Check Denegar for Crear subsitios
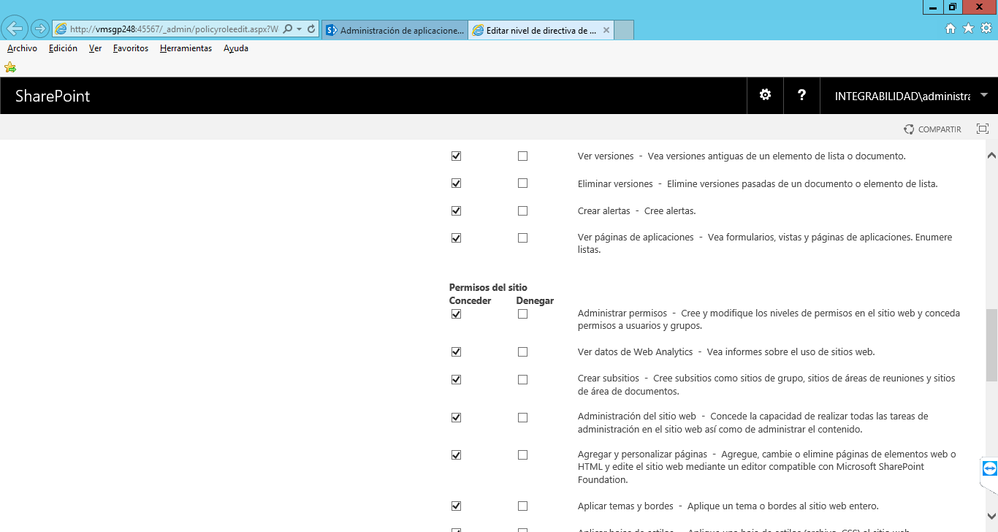Image resolution: width=998 pixels, height=532 pixels. click(523, 380)
